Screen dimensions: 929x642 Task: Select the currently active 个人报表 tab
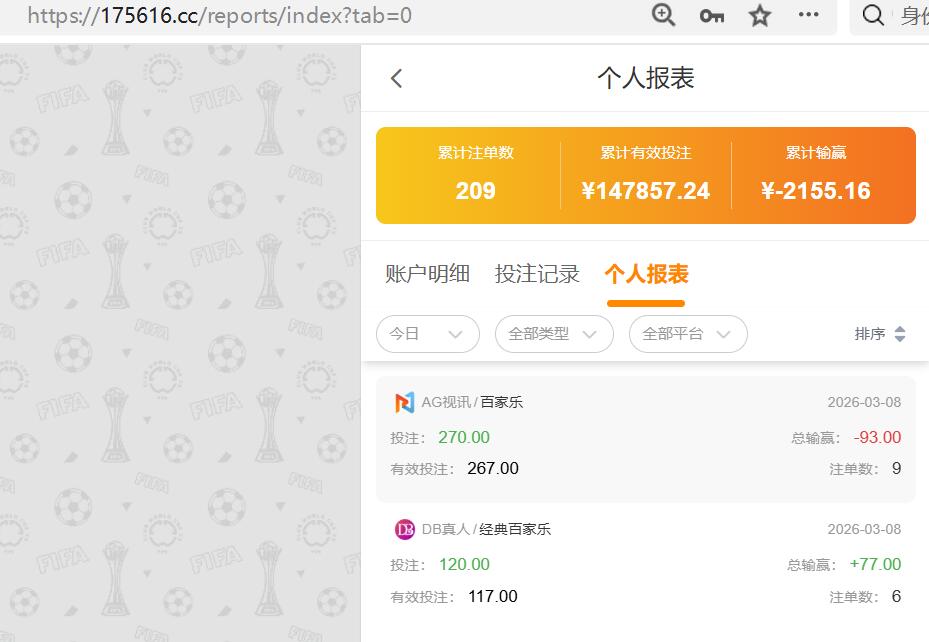tap(645, 273)
